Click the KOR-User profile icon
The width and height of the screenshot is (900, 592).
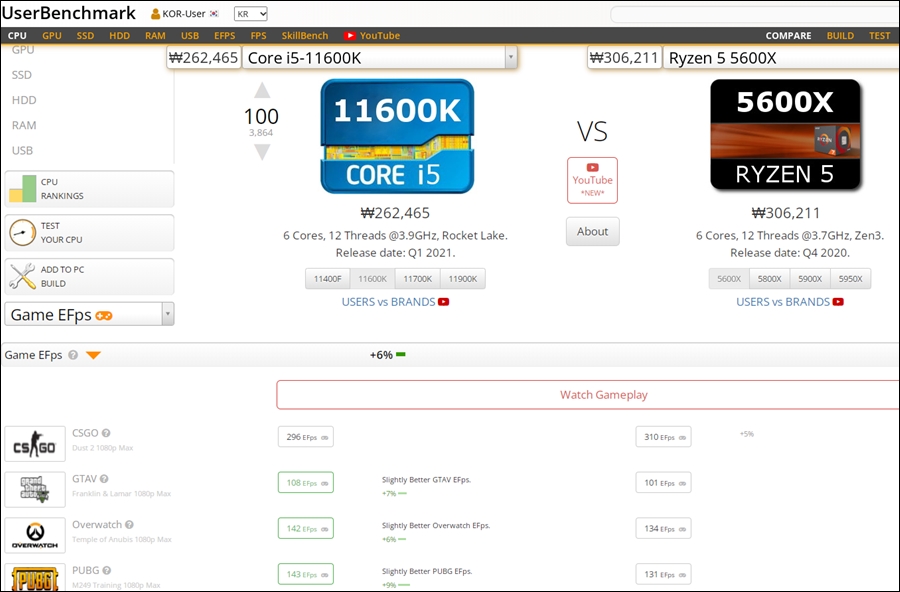coord(155,14)
